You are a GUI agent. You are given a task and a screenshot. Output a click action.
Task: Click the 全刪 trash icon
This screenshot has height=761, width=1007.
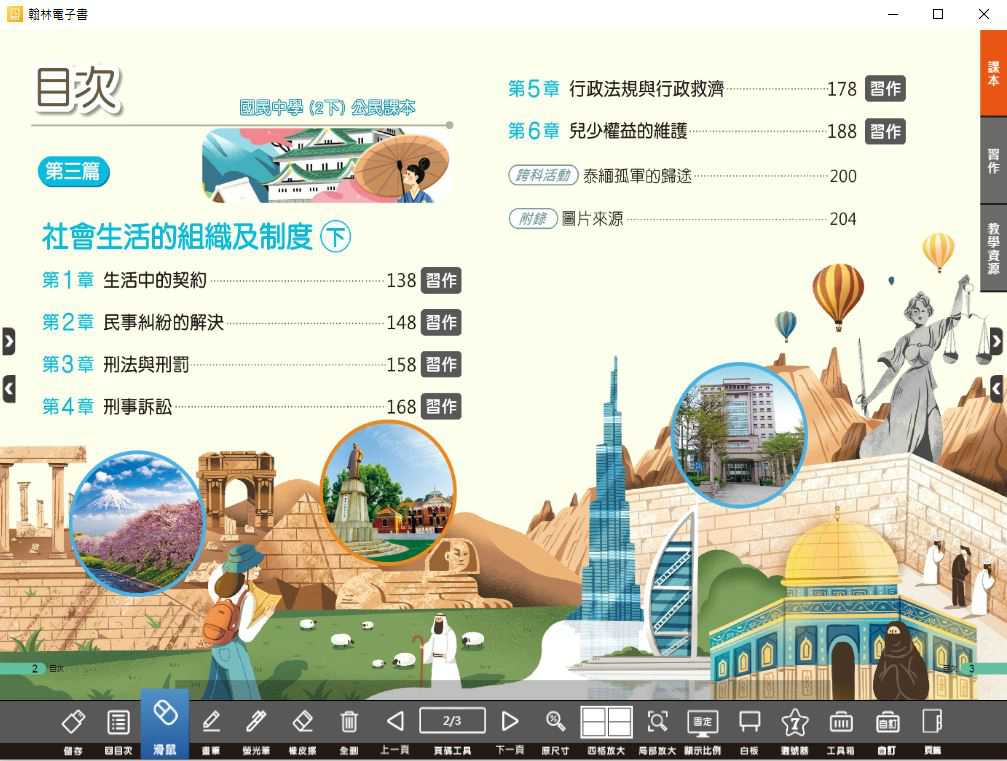349,722
